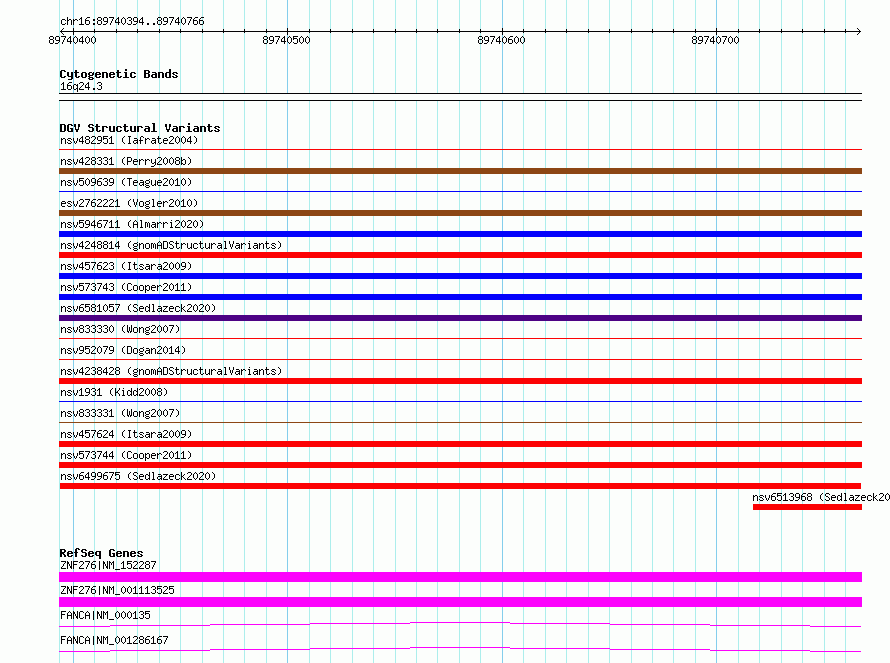Image resolution: width=890 pixels, height=663 pixels.
Task: Click the FANCA|NM_001286167 gene label
Action: click(114, 640)
